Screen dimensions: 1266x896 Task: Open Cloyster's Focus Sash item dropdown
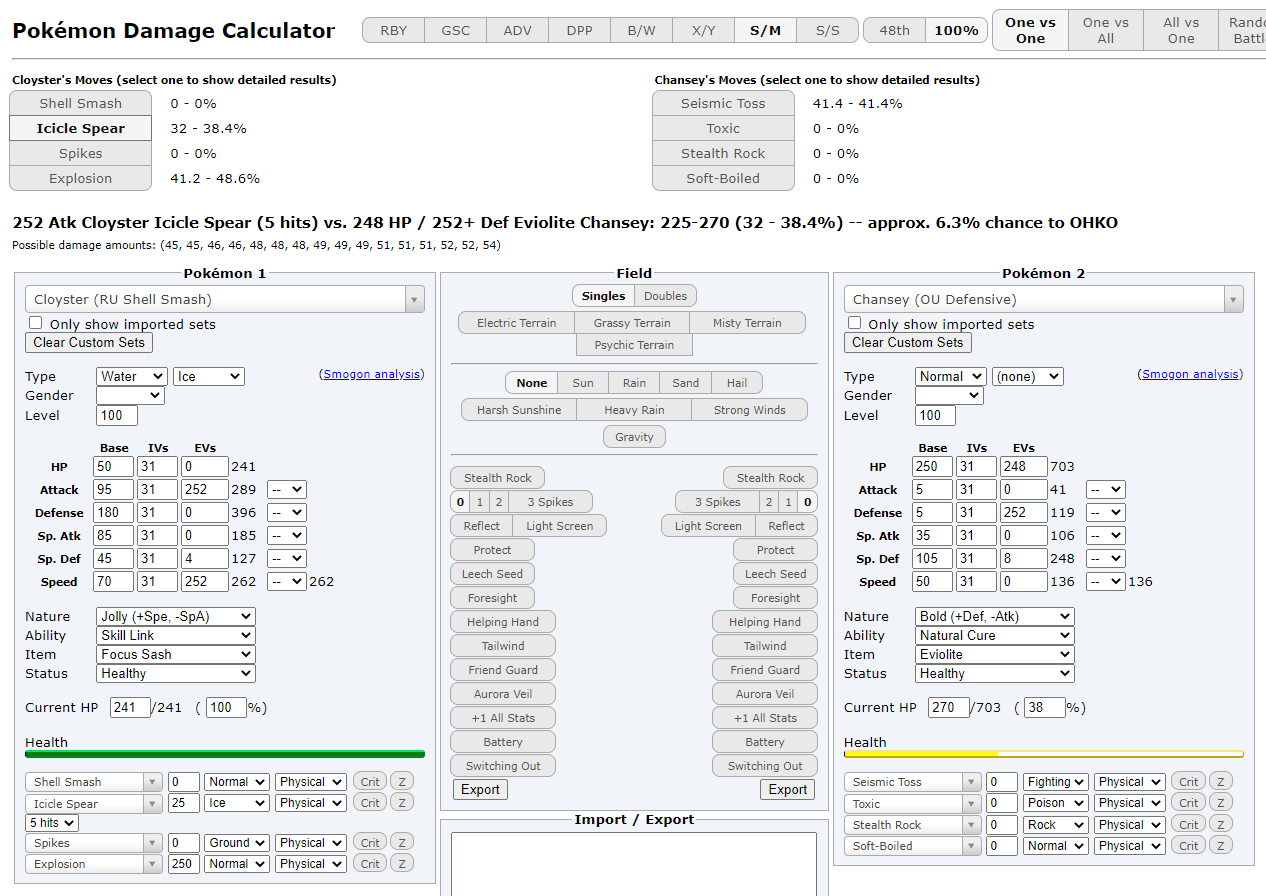point(176,655)
